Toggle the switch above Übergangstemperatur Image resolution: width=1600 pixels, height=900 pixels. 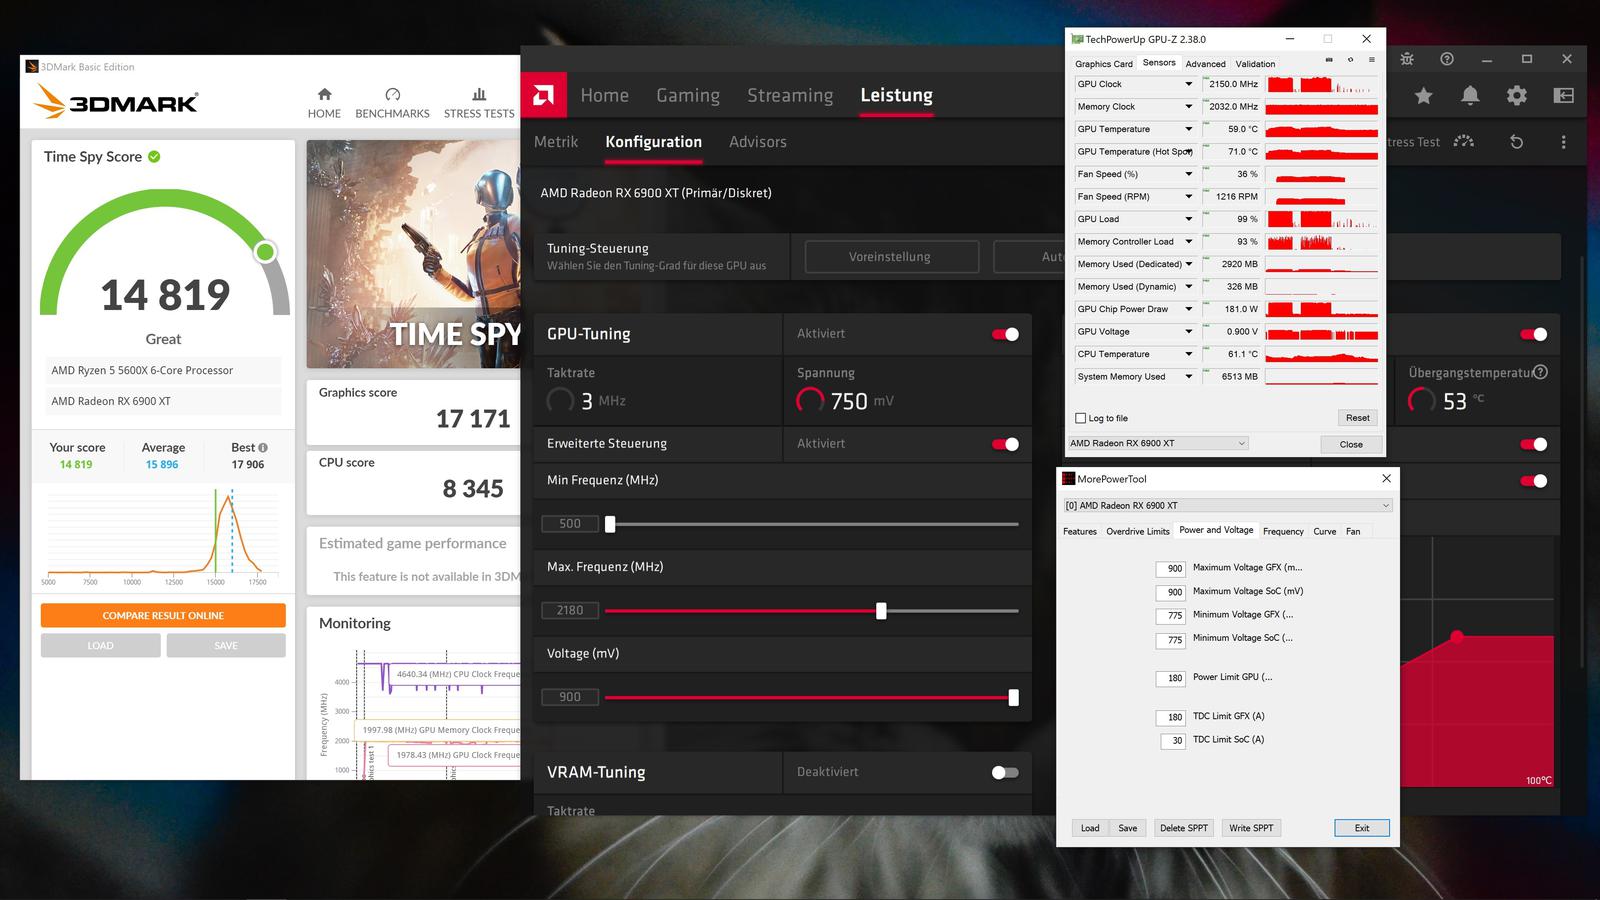[1533, 334]
